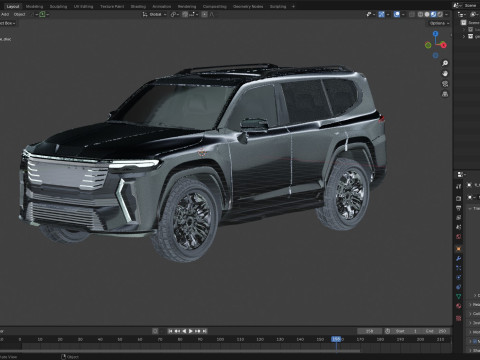Select rendered viewport shading
Screen dimensions: 480x360
[x=440, y=14]
